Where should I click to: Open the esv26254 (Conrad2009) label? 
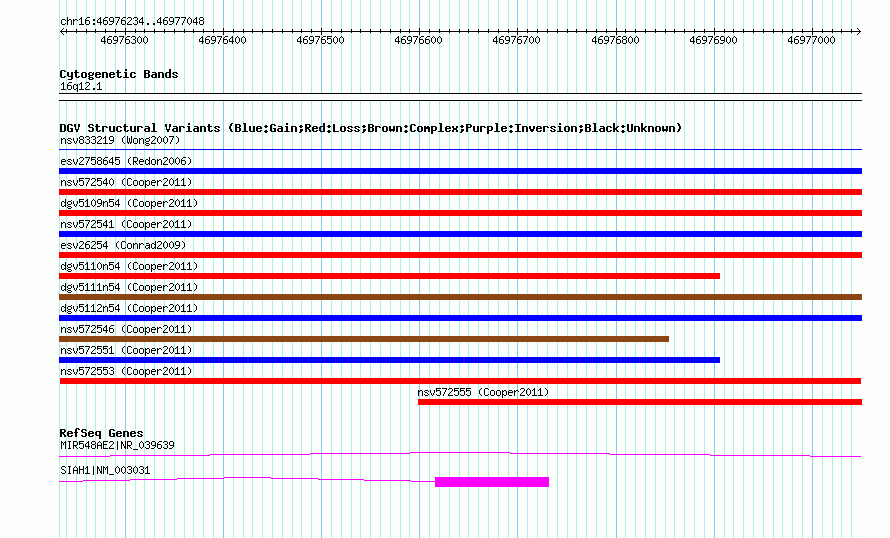(123, 245)
